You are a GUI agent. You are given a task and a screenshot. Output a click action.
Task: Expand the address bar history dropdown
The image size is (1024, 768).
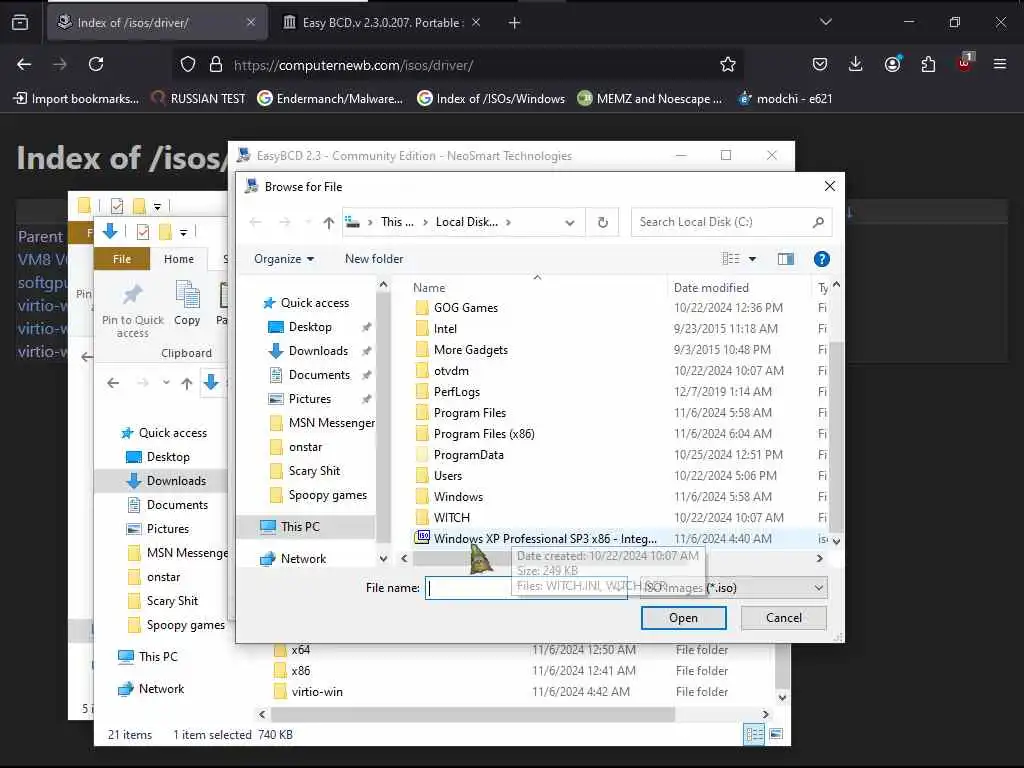point(569,223)
